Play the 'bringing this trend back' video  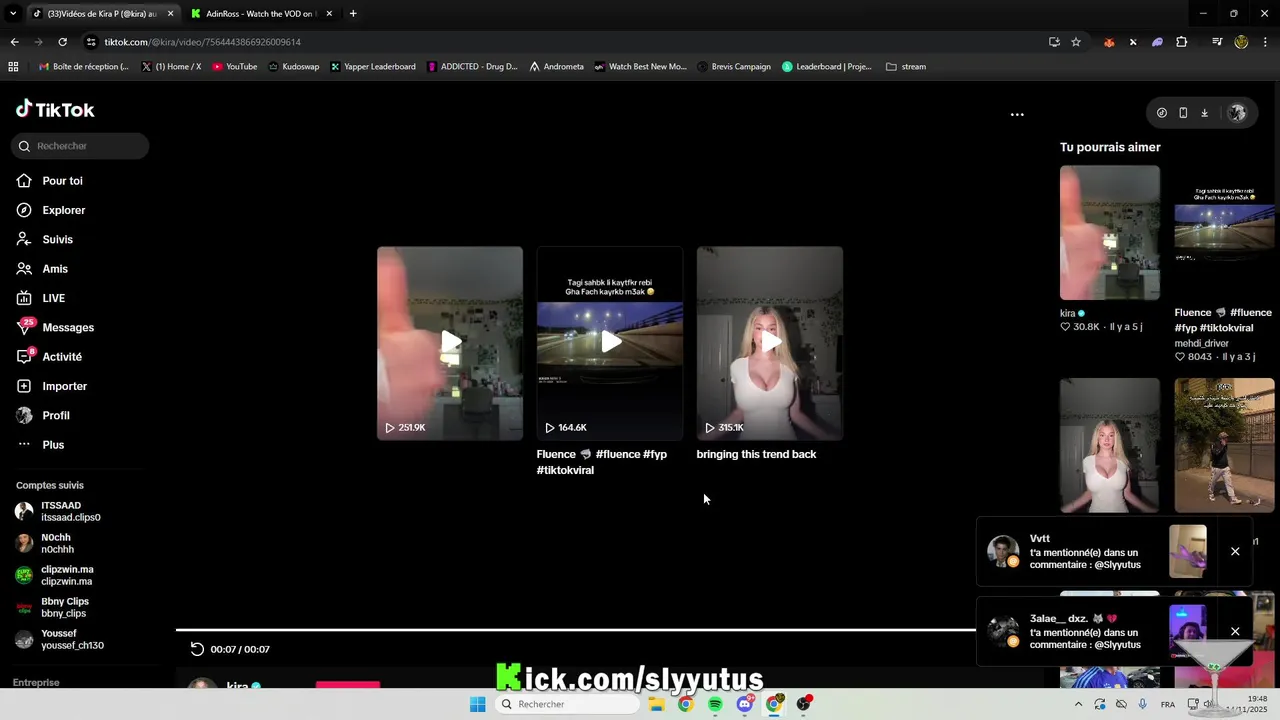pos(770,343)
